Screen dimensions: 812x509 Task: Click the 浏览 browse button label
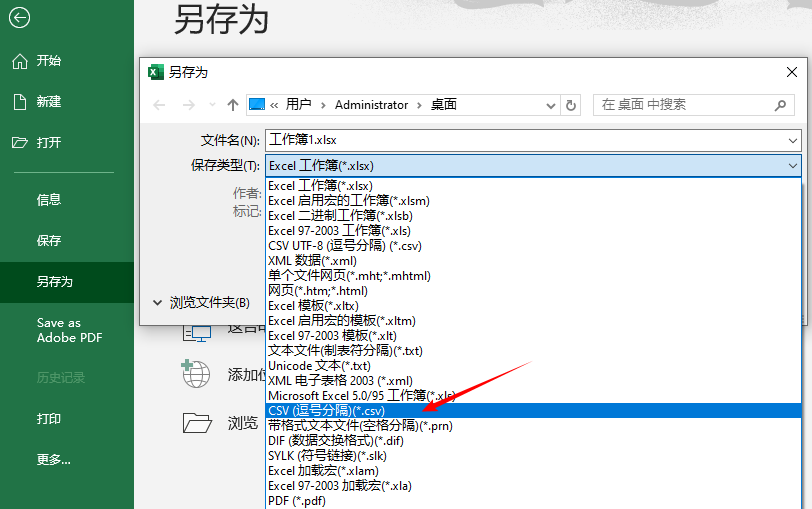coord(242,423)
